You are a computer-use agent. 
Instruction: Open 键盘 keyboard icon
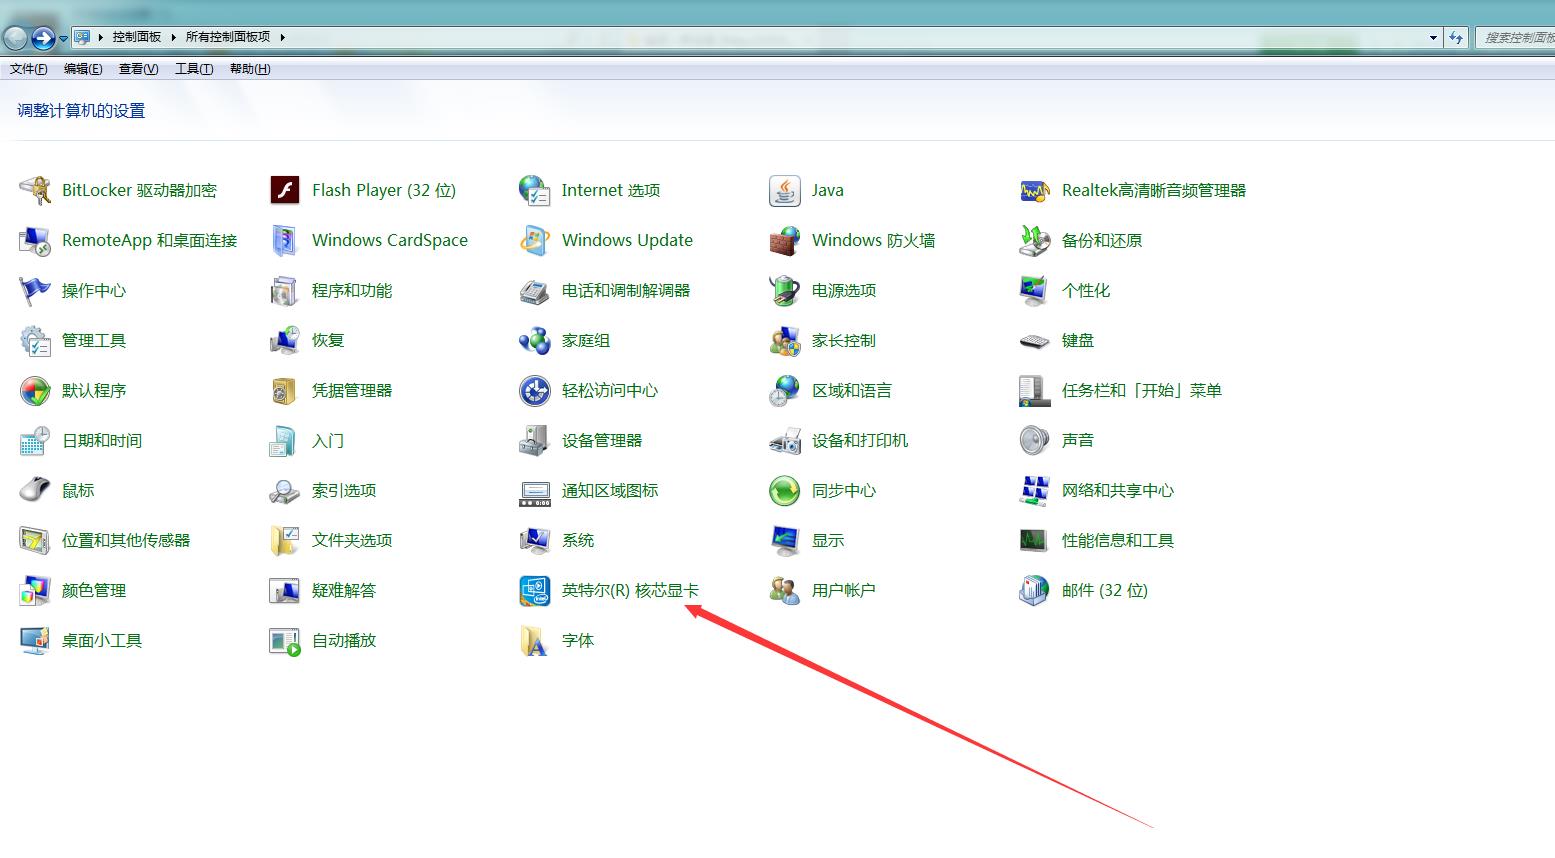click(1035, 340)
